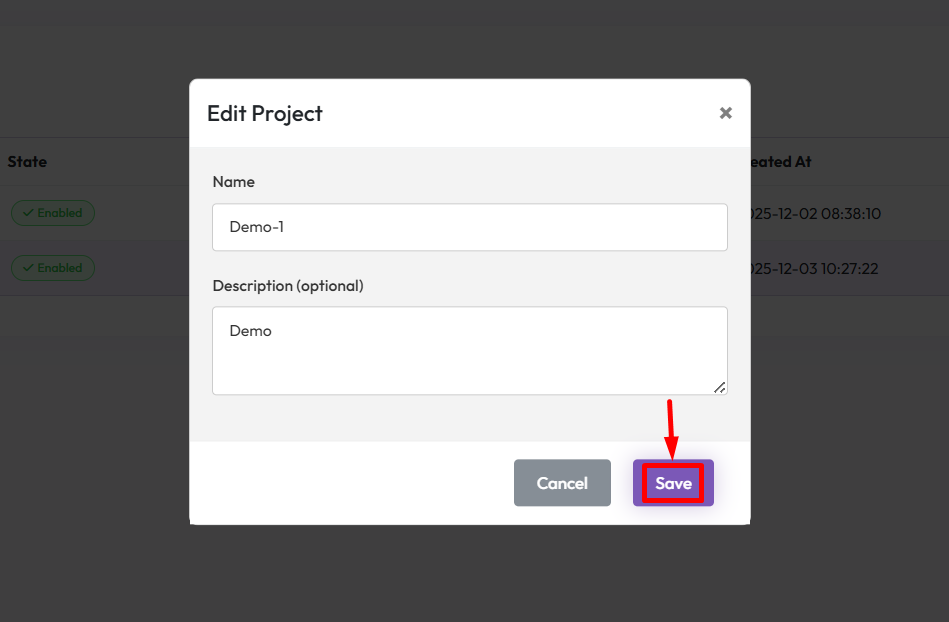Image resolution: width=949 pixels, height=622 pixels.
Task: Click the Description textarea resize handle
Action: (x=720, y=387)
